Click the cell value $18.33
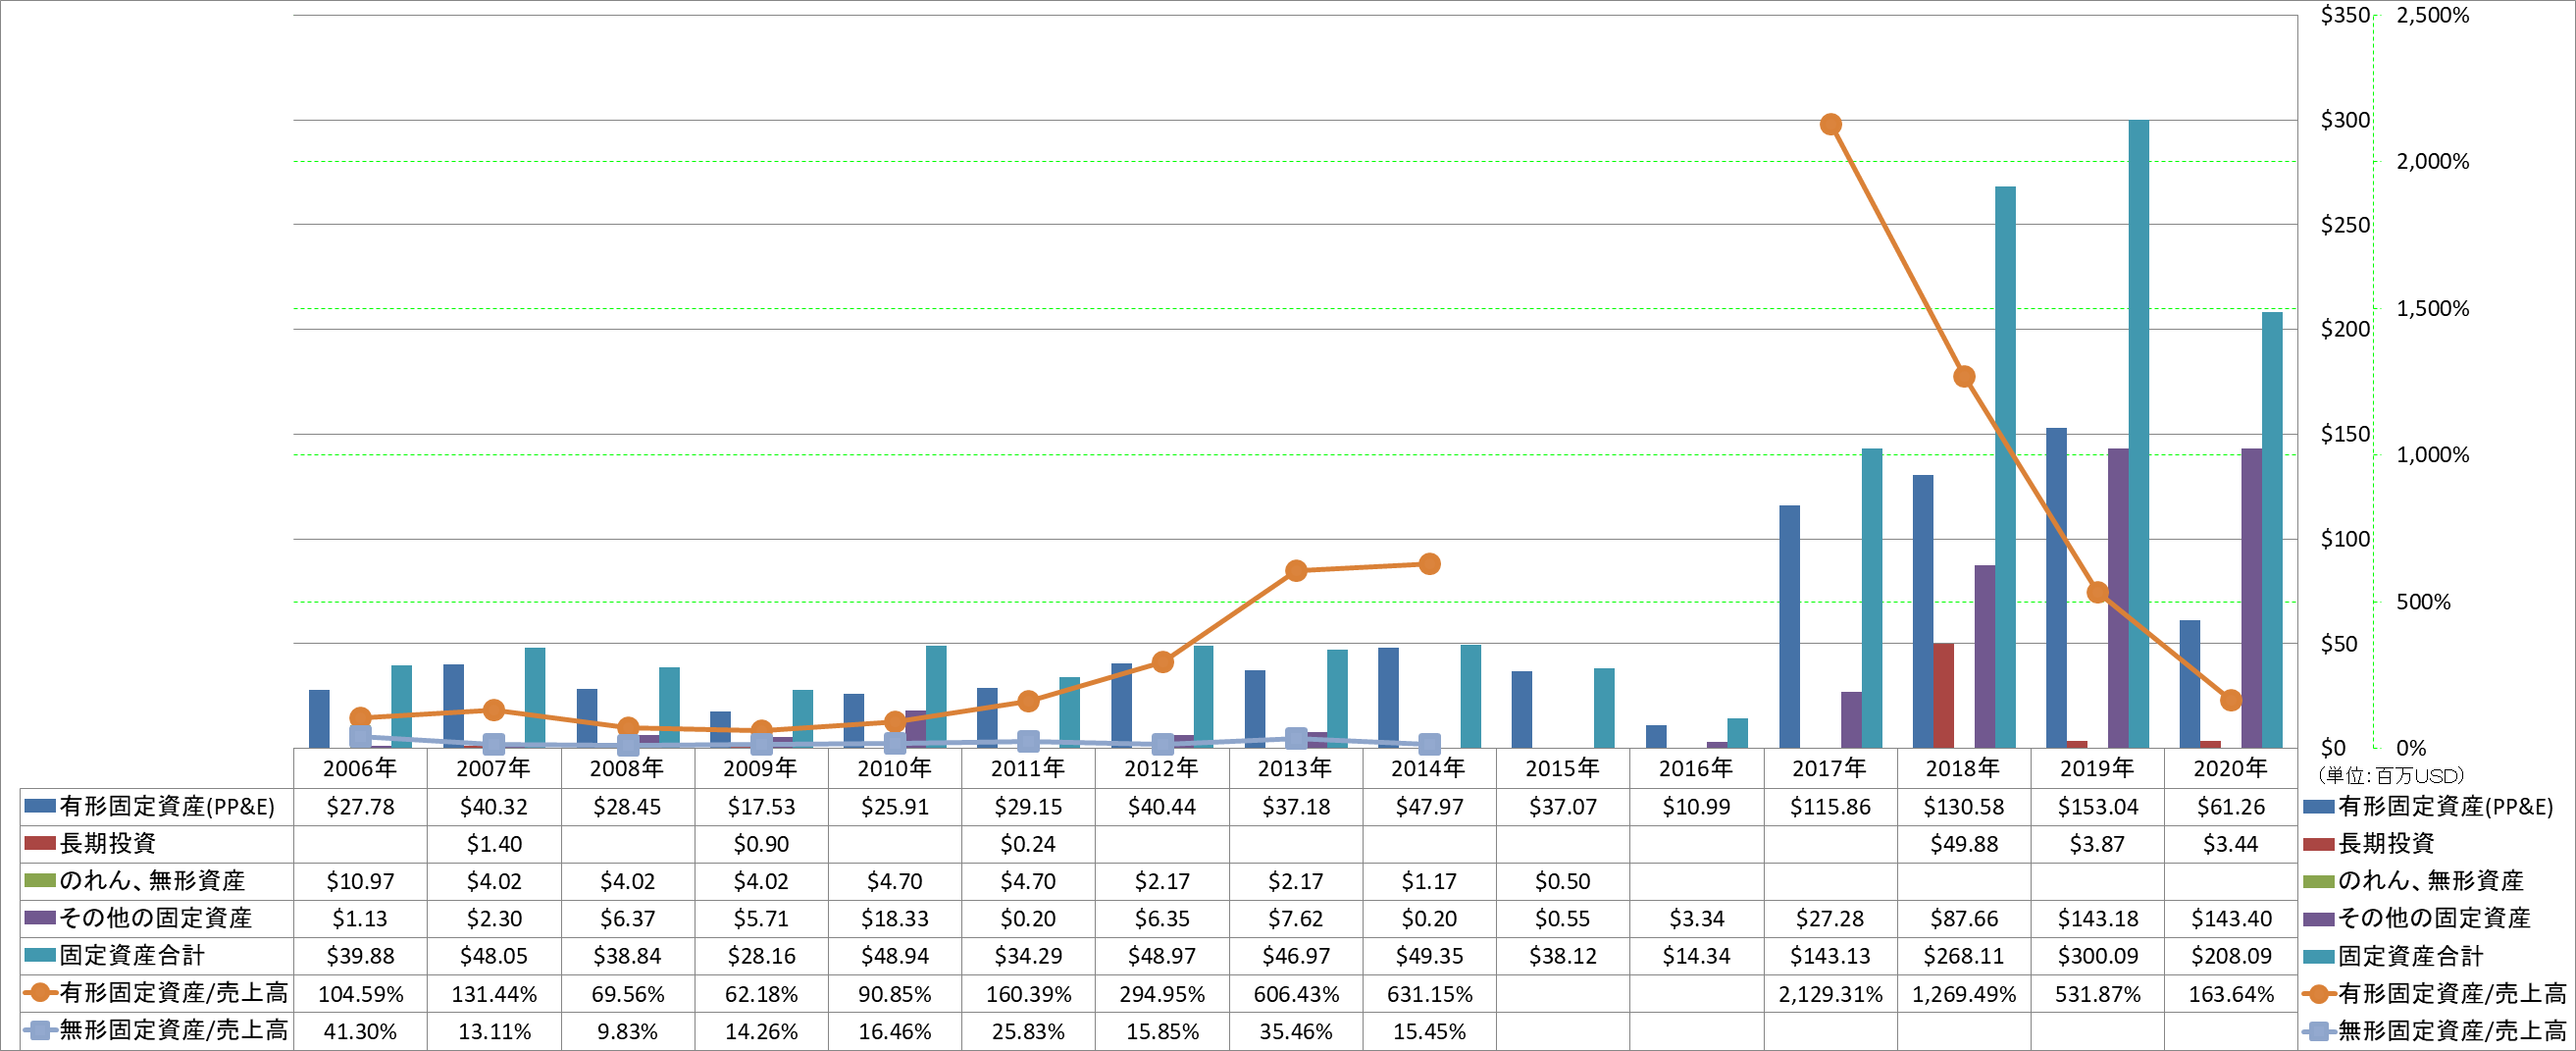Viewport: 2576px width, 1051px height. (x=894, y=918)
